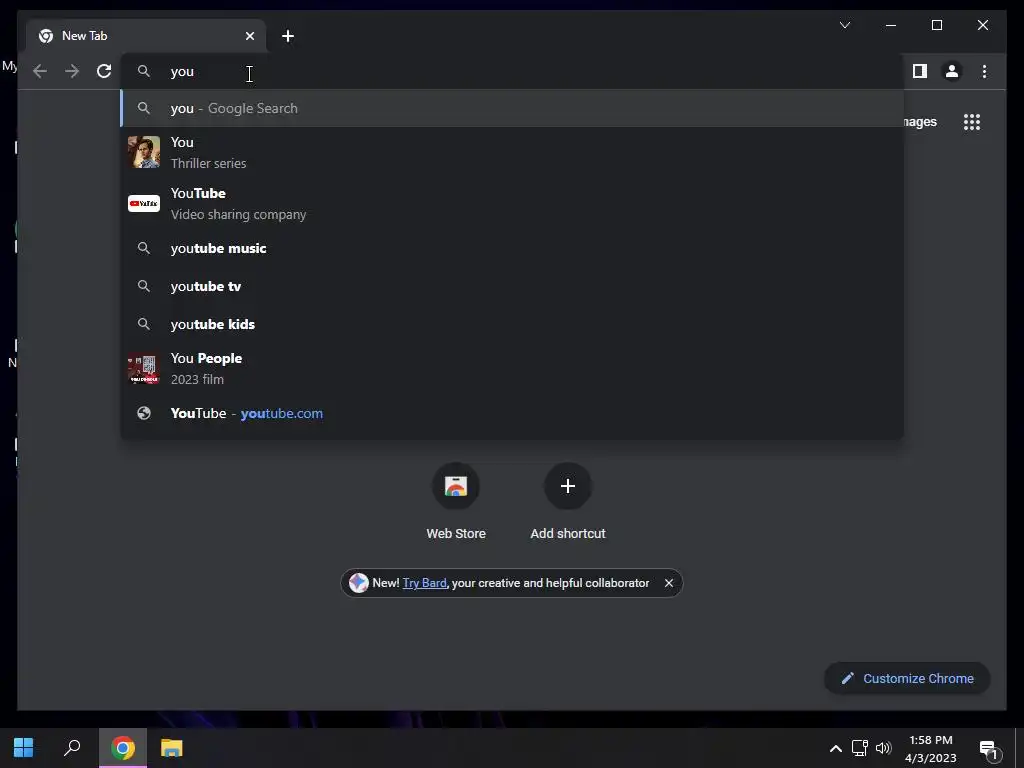Click the network tray icon

pyautogui.click(x=859, y=748)
